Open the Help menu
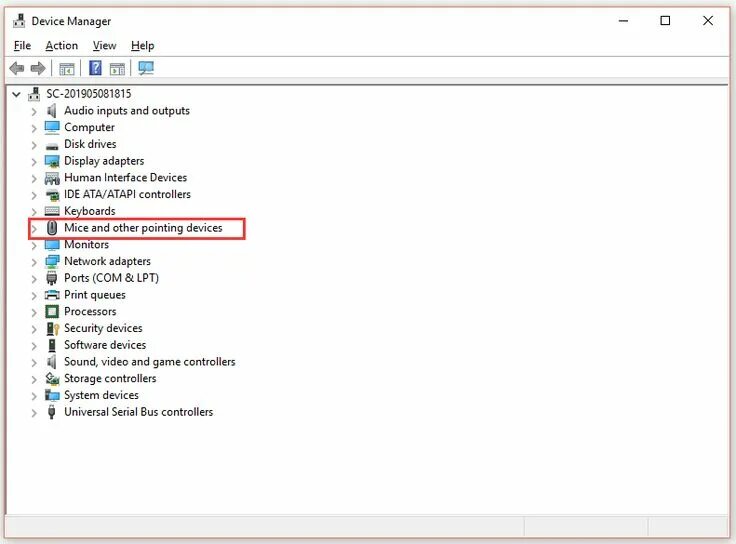The image size is (736, 544). click(x=142, y=46)
